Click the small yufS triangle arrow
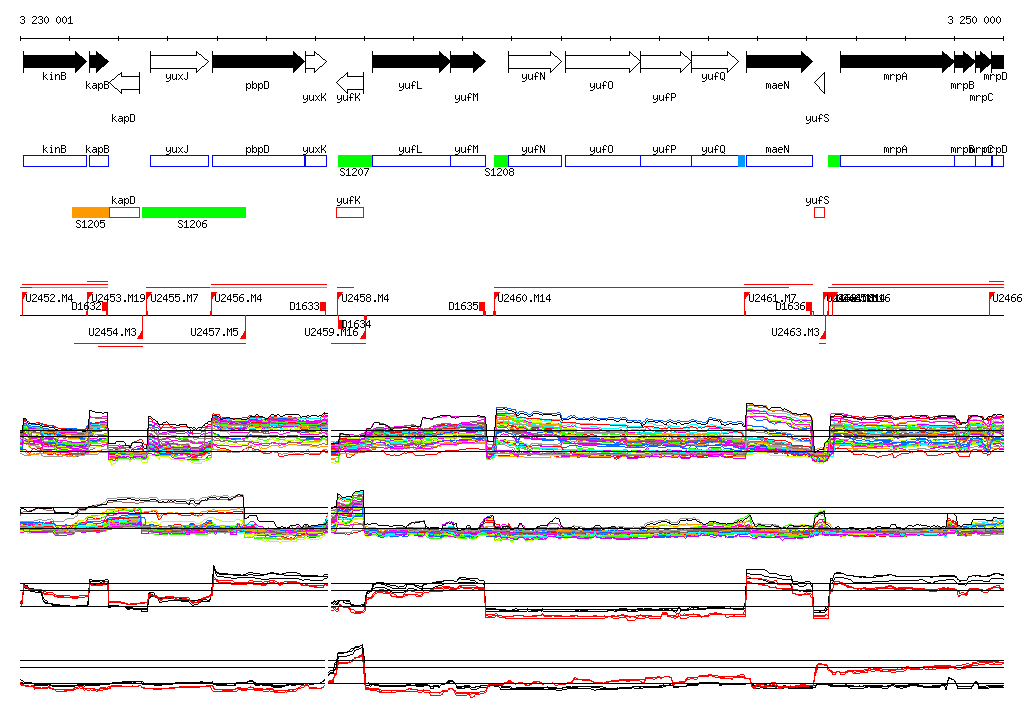The height and width of the screenshot is (714, 1024). (820, 83)
